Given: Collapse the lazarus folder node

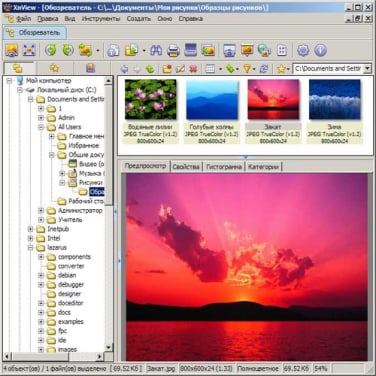Looking at the screenshot, I should (30, 248).
